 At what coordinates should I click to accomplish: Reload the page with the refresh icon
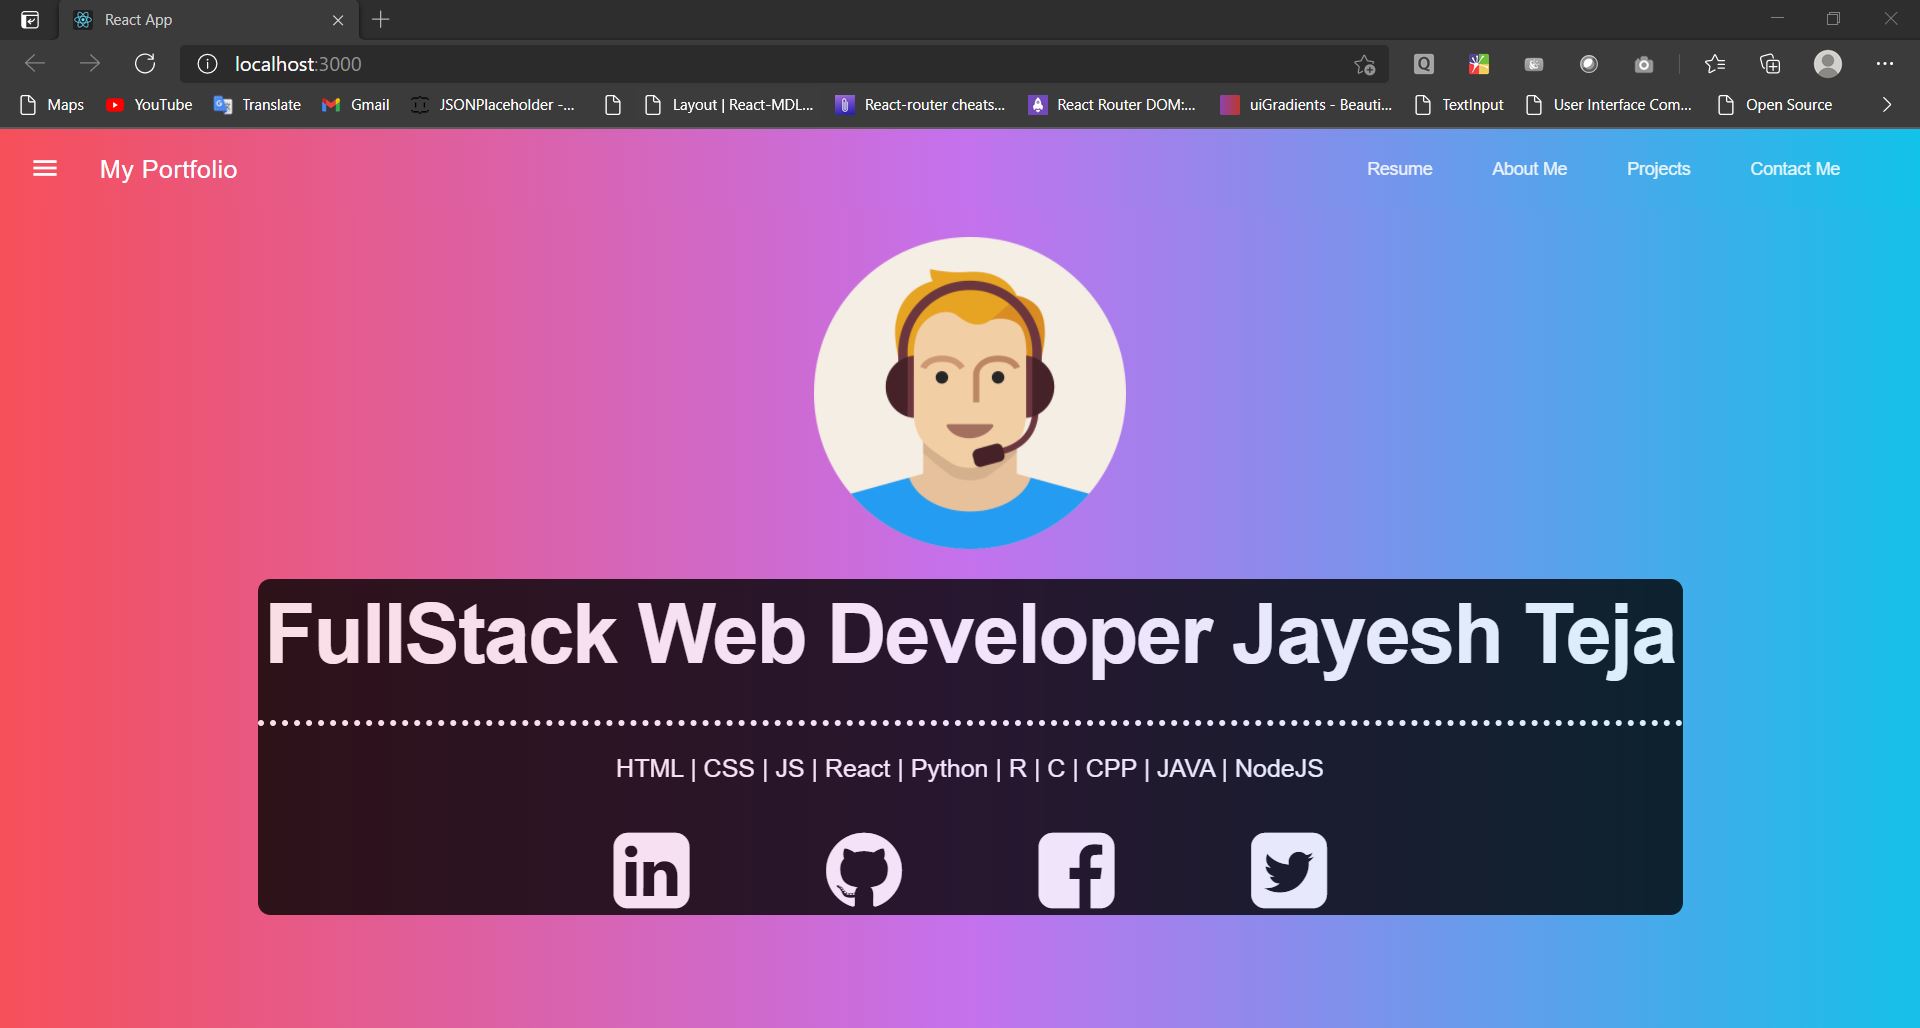(x=145, y=63)
